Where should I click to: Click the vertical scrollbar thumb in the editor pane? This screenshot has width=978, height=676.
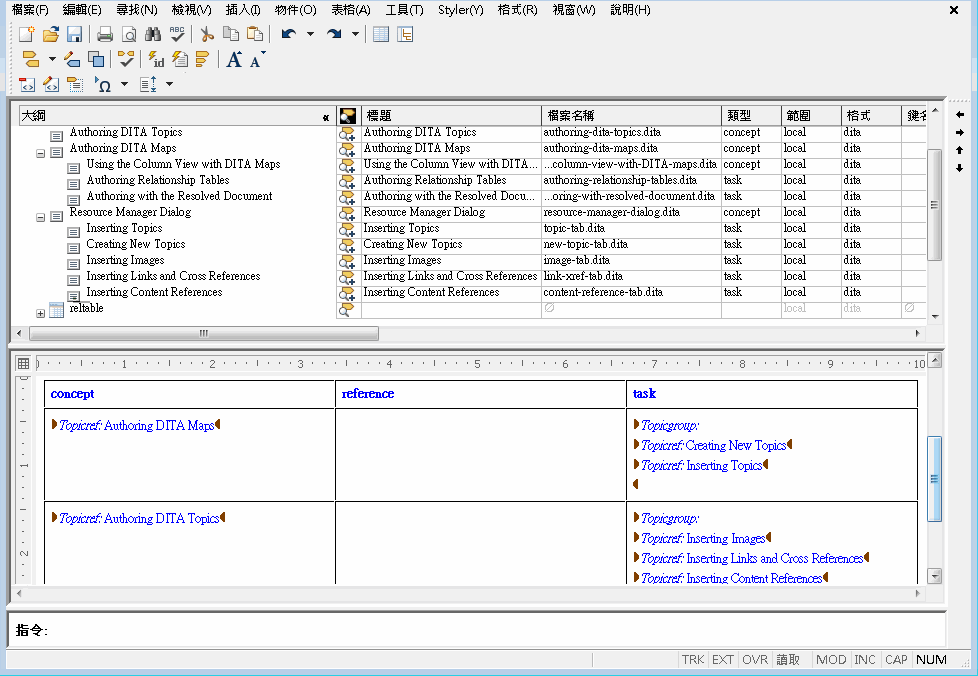point(934,478)
